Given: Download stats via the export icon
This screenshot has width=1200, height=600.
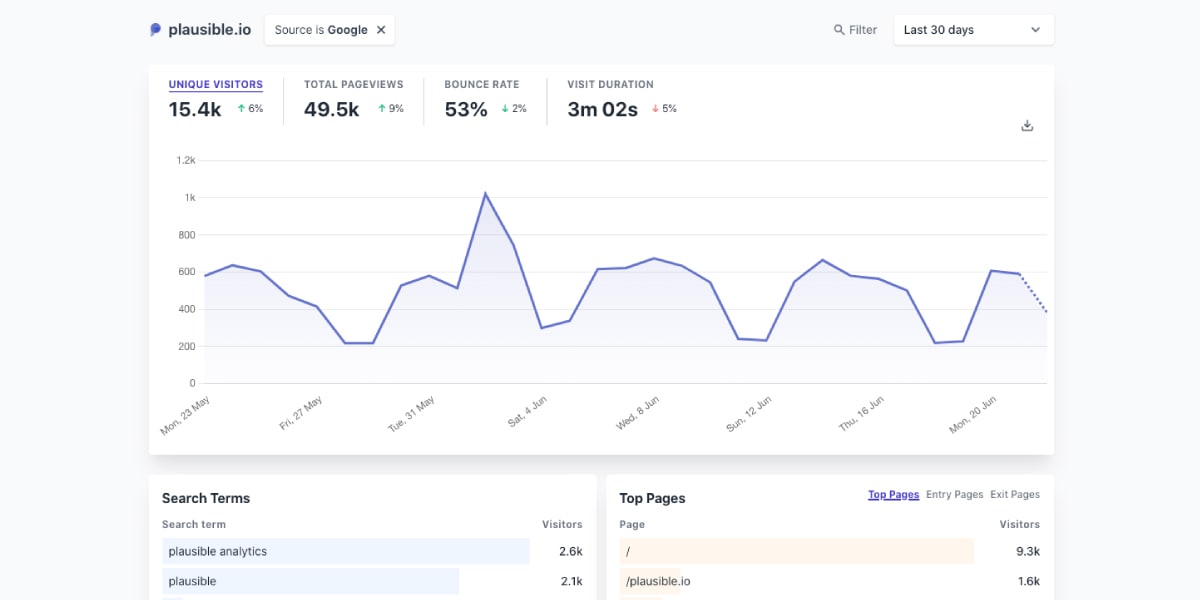Looking at the screenshot, I should pyautogui.click(x=1027, y=126).
